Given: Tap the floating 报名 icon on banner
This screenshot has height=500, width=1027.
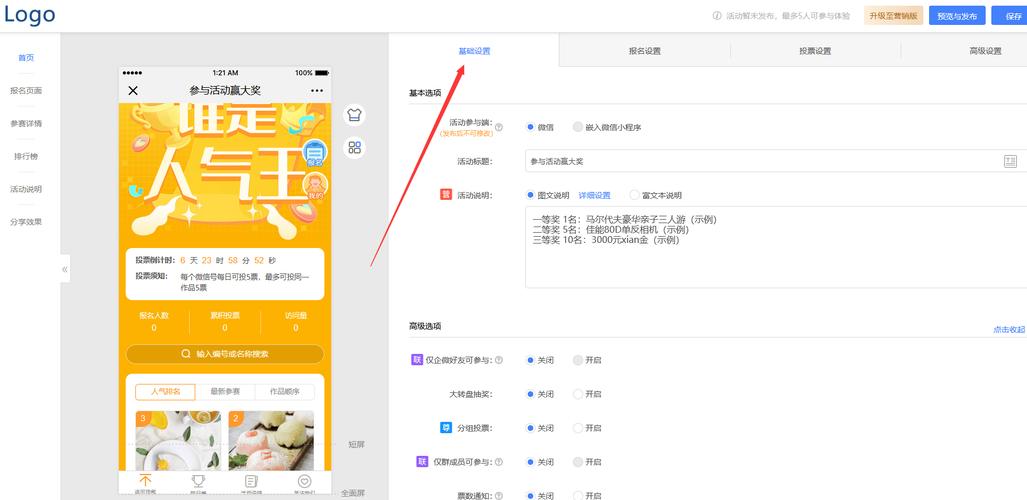Looking at the screenshot, I should [x=315, y=153].
